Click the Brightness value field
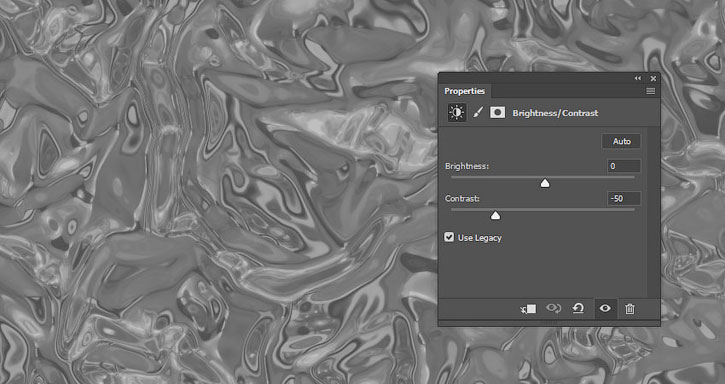Viewport: 725px width, 384px height. click(624, 166)
